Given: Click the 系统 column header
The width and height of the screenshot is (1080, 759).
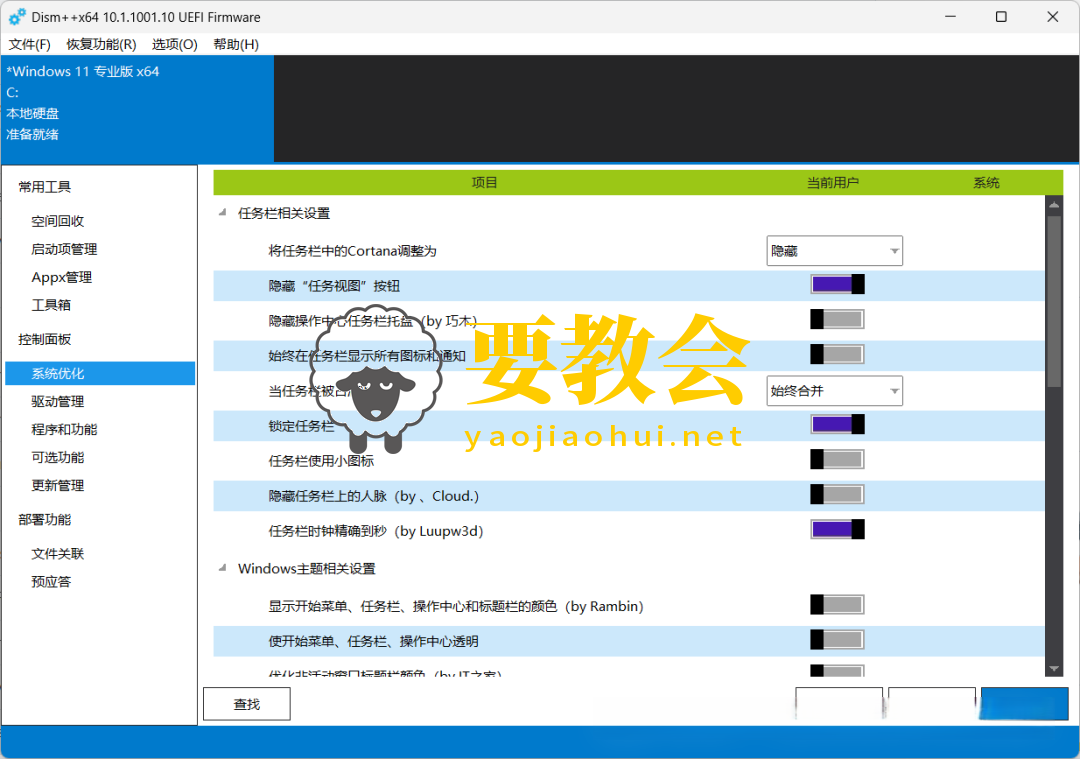Looking at the screenshot, I should click(986, 183).
